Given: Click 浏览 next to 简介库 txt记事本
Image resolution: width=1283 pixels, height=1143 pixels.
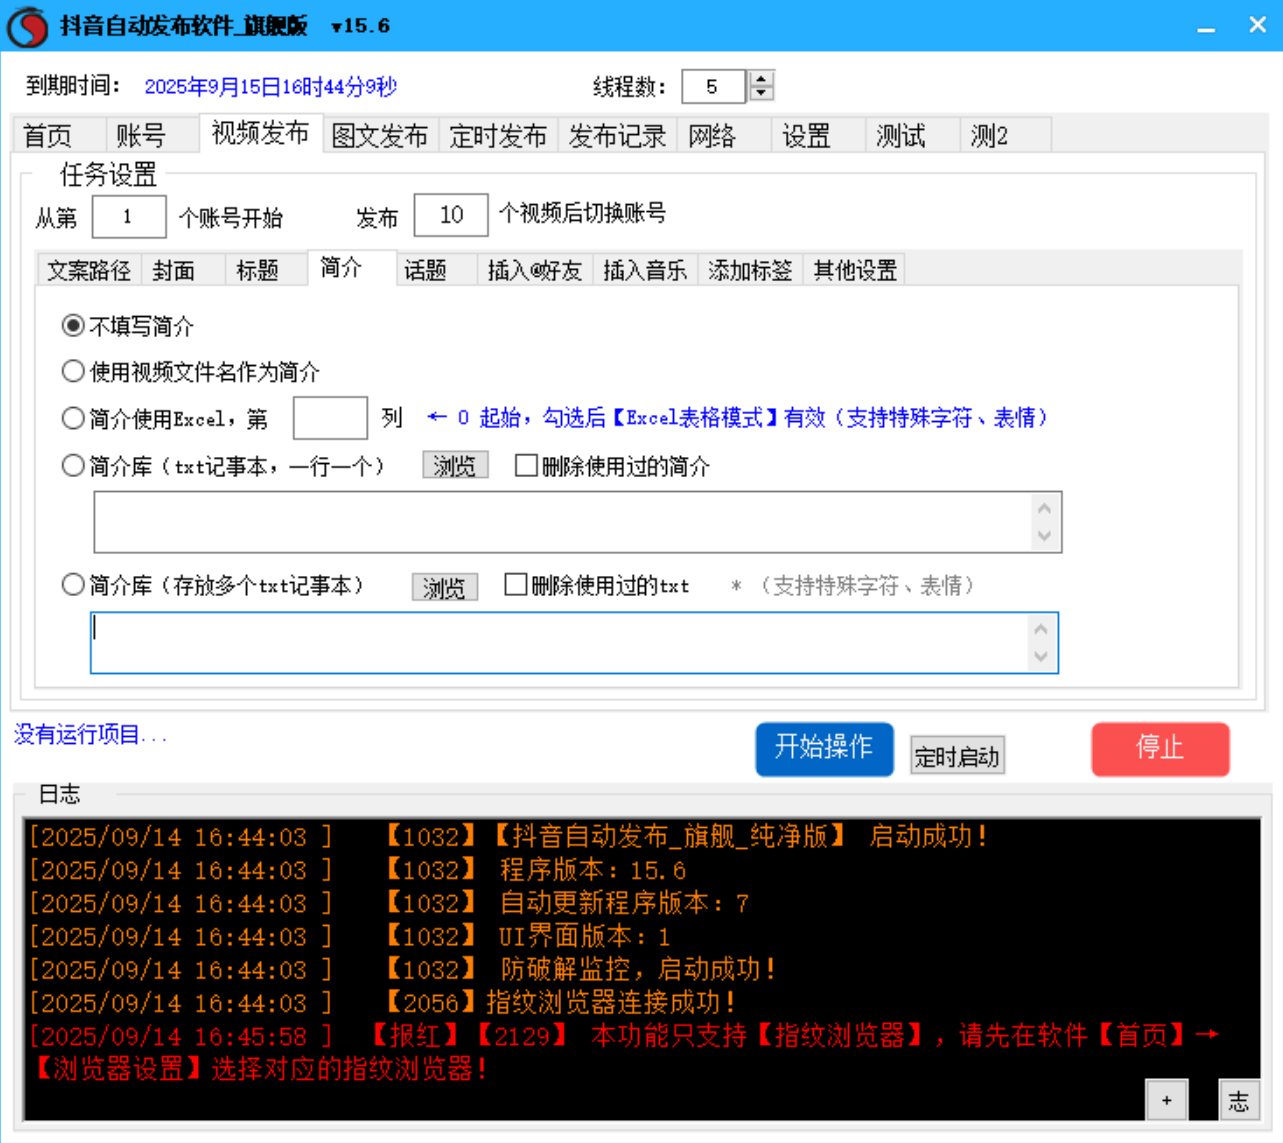Looking at the screenshot, I should coord(455,466).
